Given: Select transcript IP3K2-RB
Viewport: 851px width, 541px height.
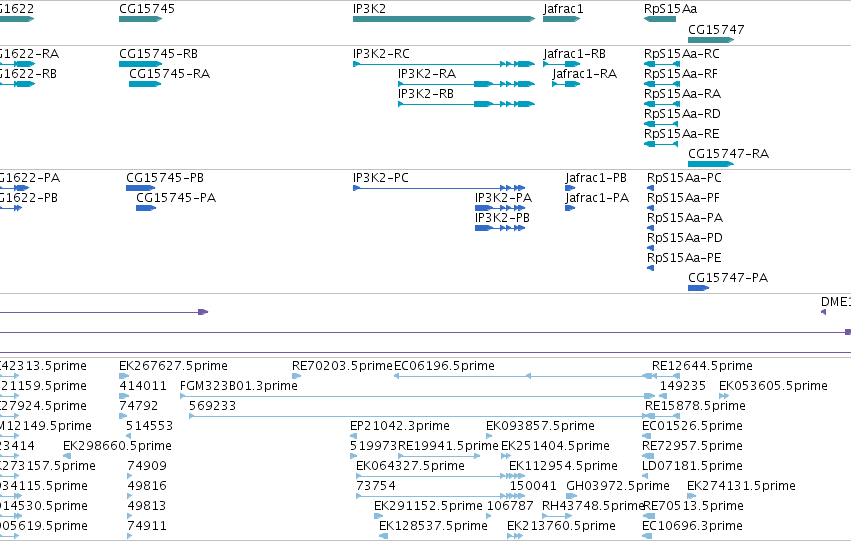Looking at the screenshot, I should coord(426,94).
